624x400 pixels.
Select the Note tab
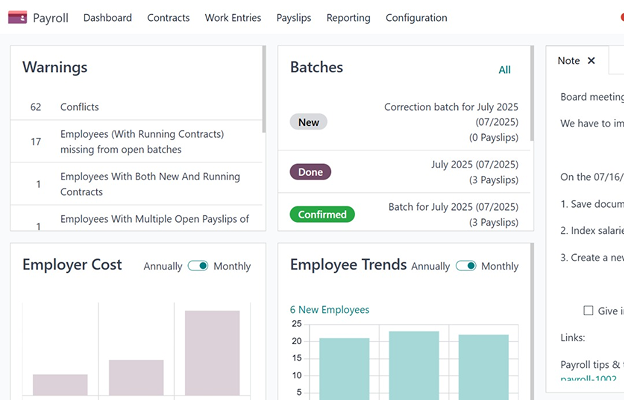[568, 61]
